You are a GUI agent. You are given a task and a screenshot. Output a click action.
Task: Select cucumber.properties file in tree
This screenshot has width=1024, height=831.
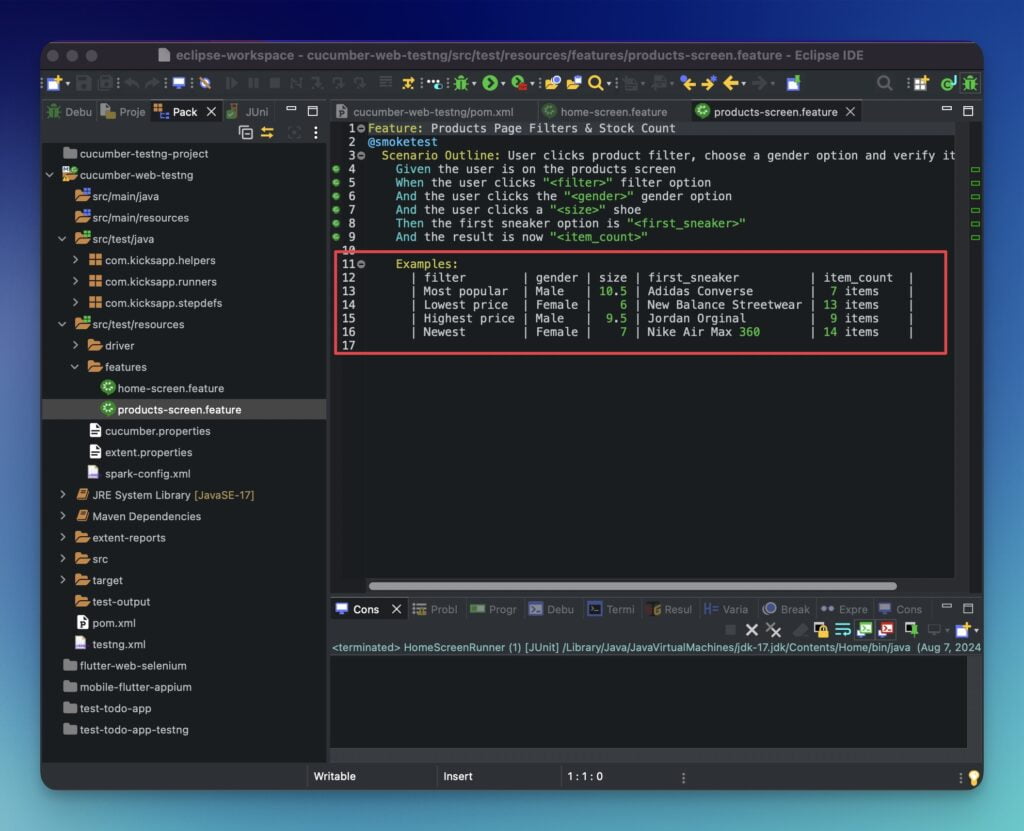tap(157, 431)
